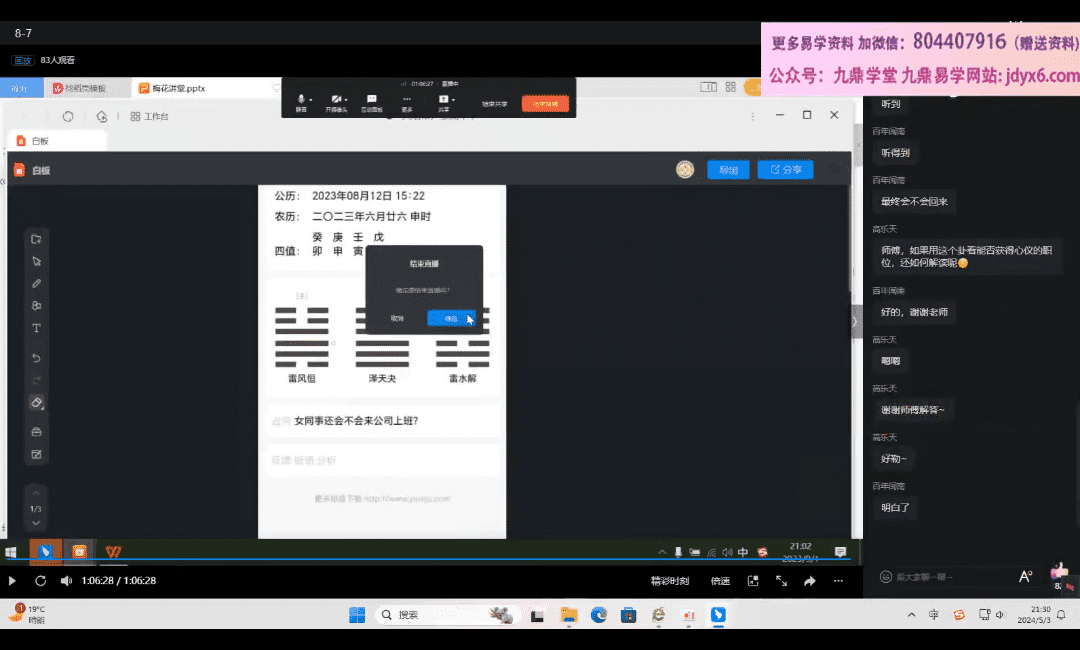This screenshot has width=1080, height=650.
Task: Click the Undo arrow in whiteboard toolbar
Action: point(37,358)
